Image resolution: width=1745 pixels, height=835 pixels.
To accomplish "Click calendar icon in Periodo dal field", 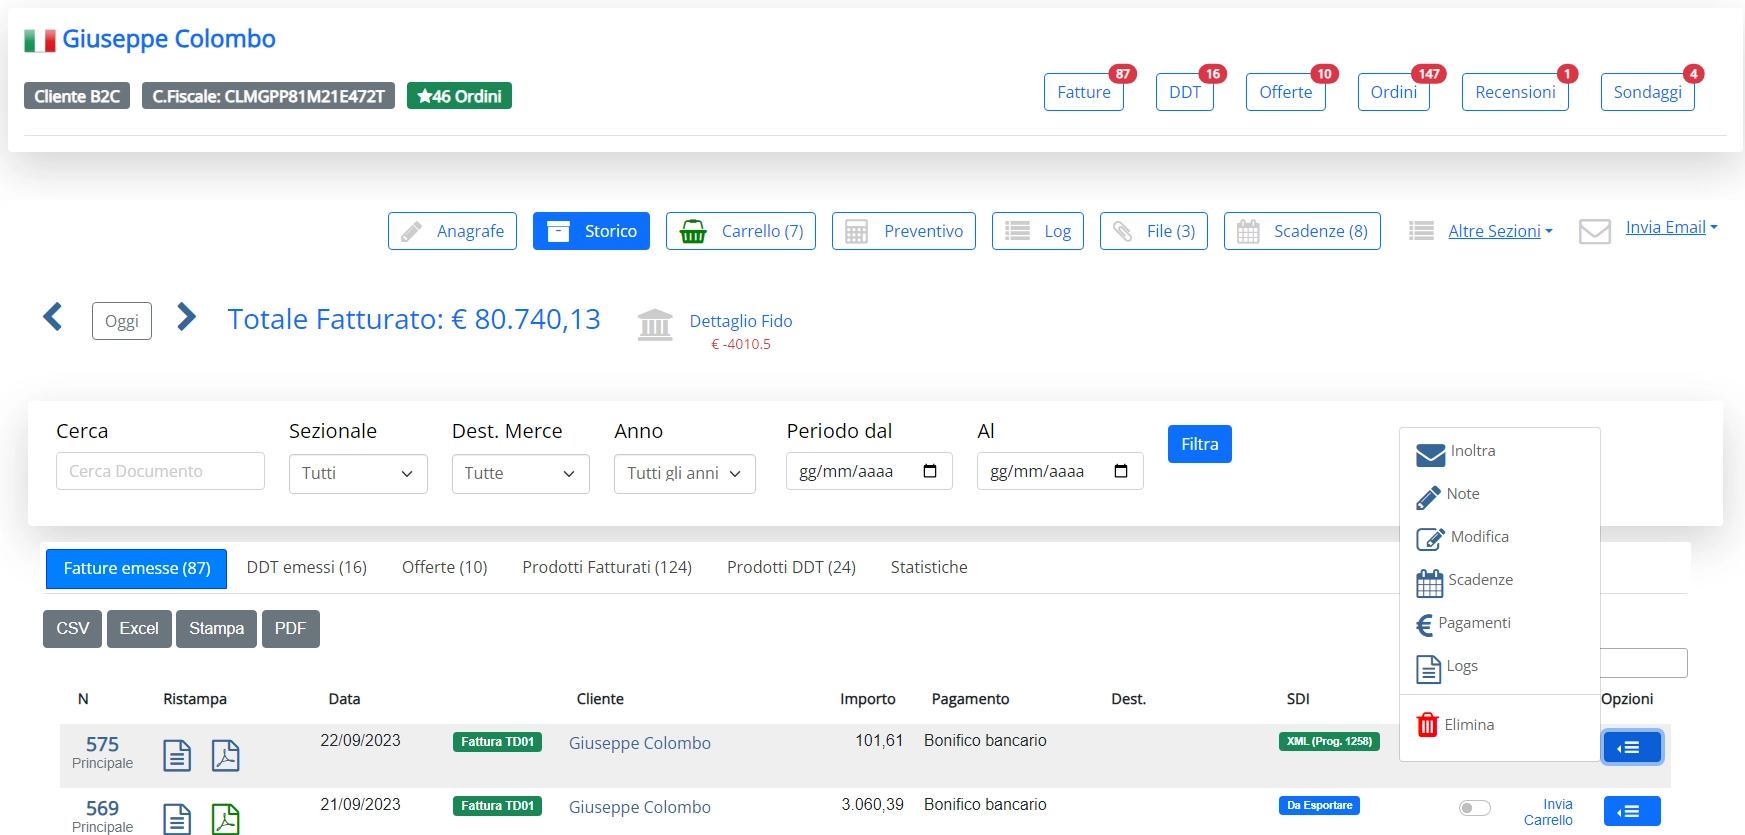I will [930, 471].
